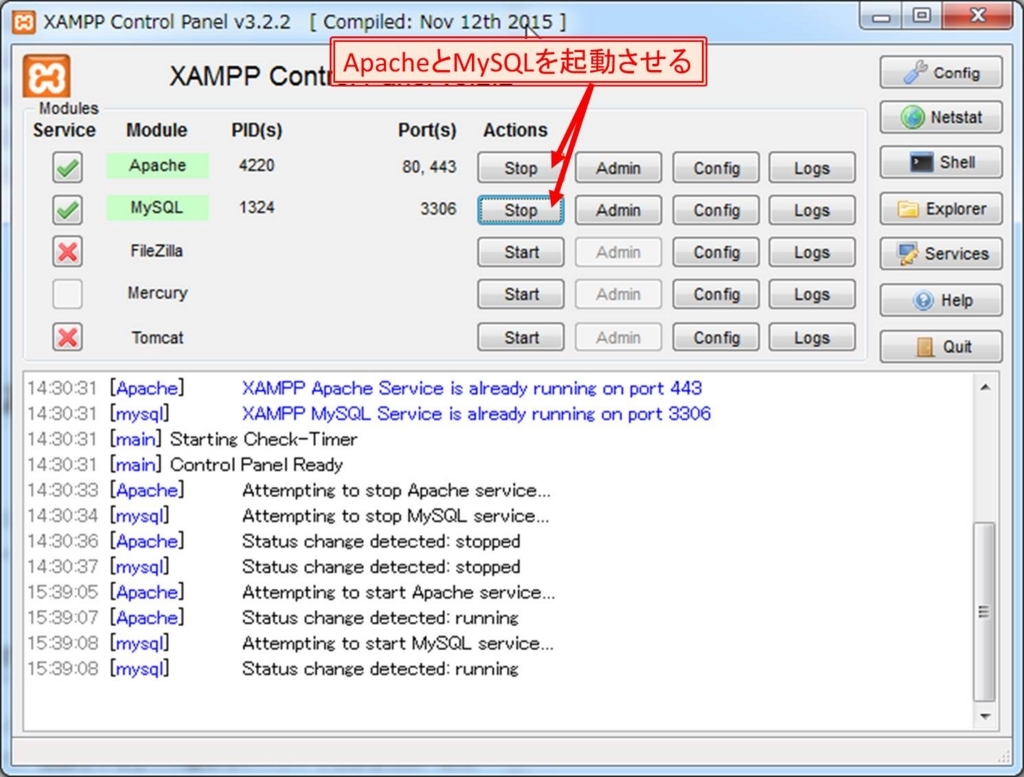The image size is (1024, 777).
Task: Open the Apache Admin page
Action: coord(618,168)
